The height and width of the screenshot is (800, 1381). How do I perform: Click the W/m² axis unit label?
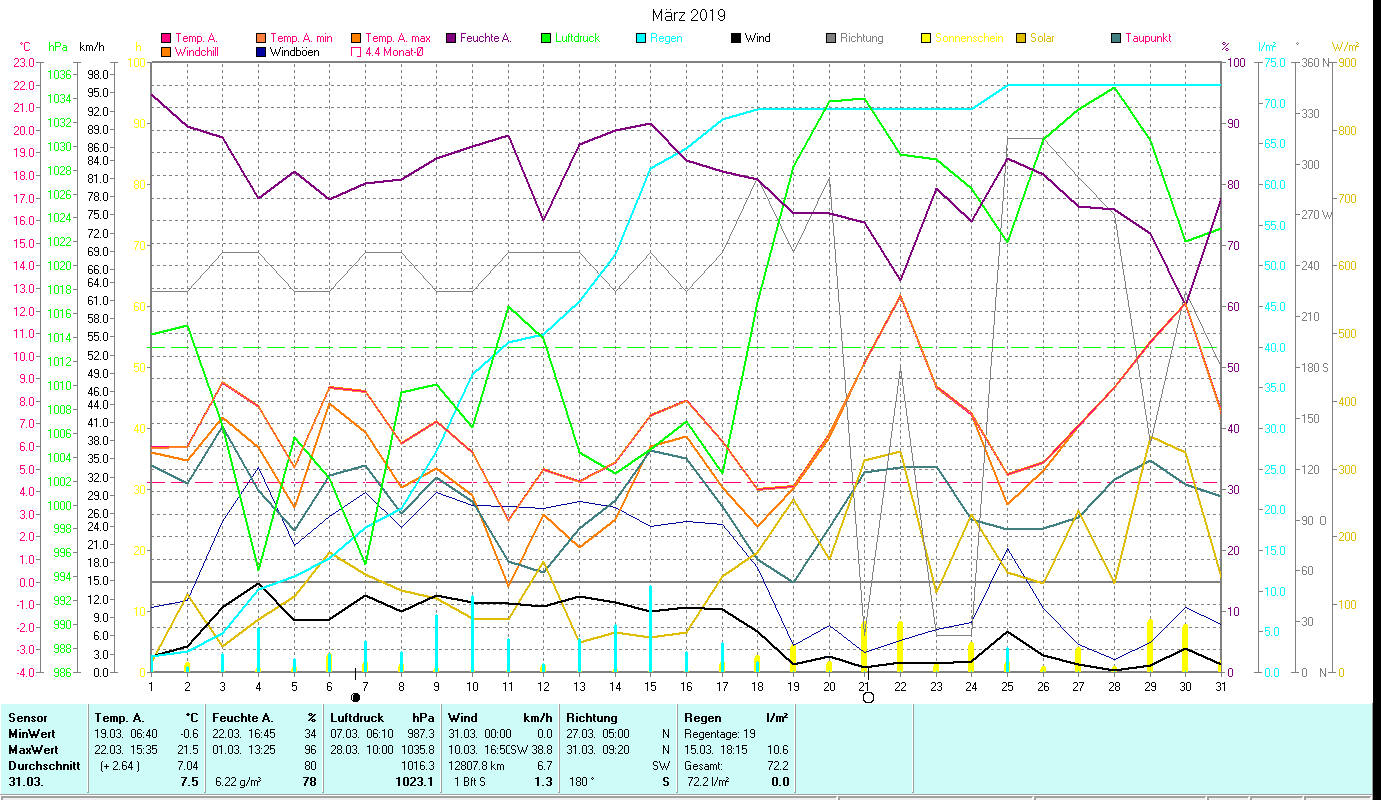tap(1346, 47)
